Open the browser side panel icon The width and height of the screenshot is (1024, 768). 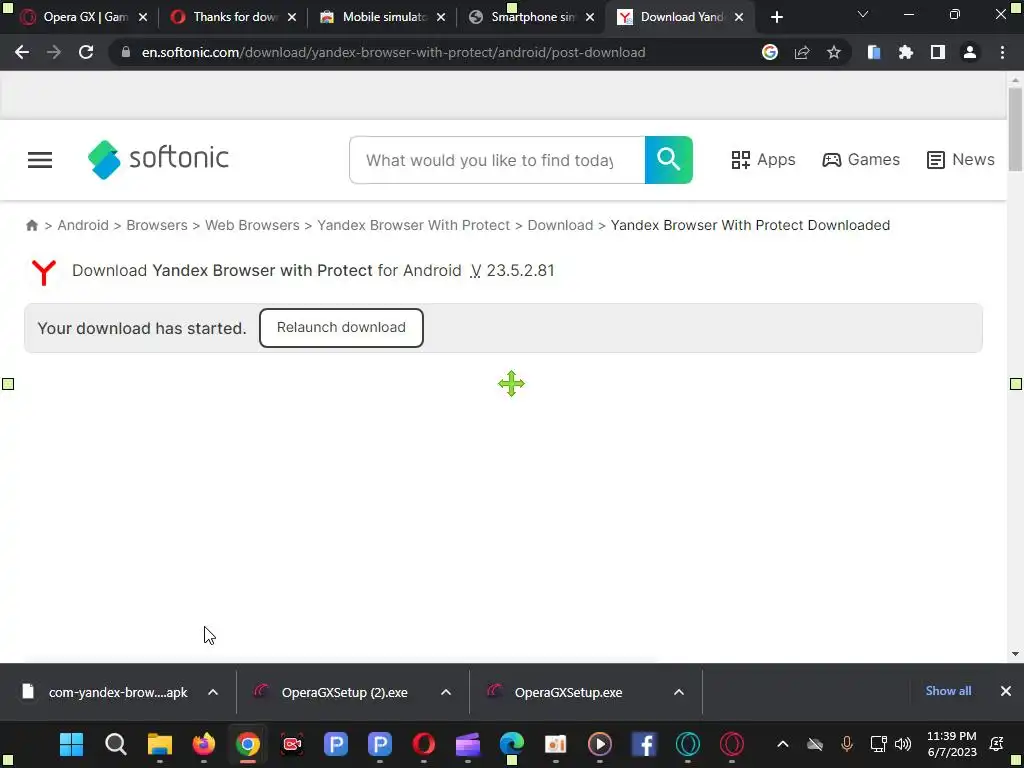point(938,52)
